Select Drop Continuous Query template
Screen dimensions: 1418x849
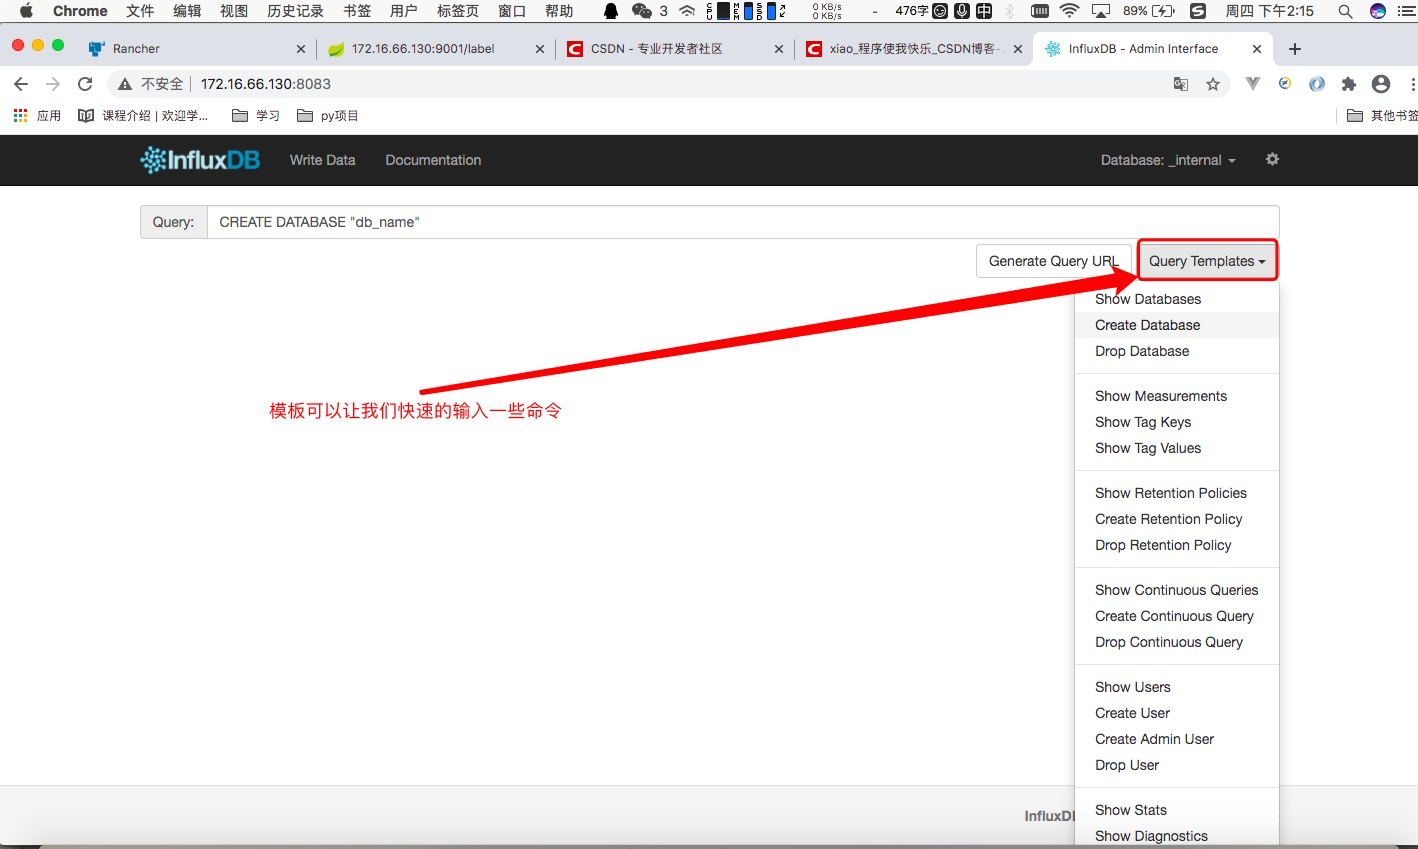pyautogui.click(x=1177, y=642)
